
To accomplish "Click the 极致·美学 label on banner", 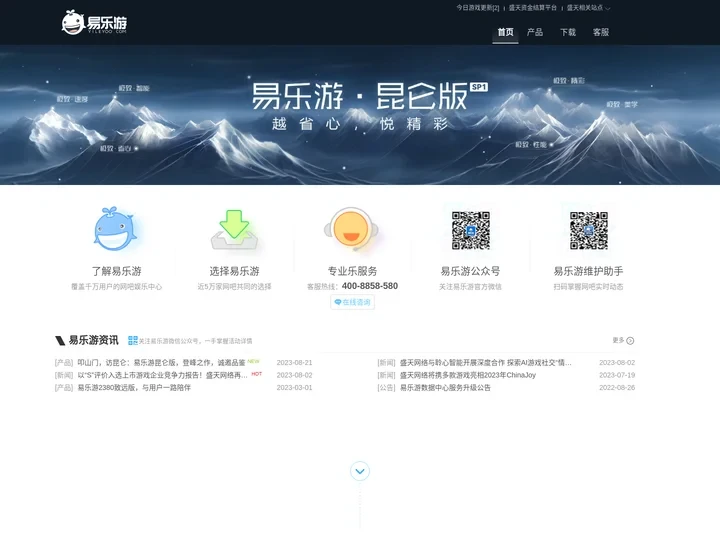I will 622,105.
